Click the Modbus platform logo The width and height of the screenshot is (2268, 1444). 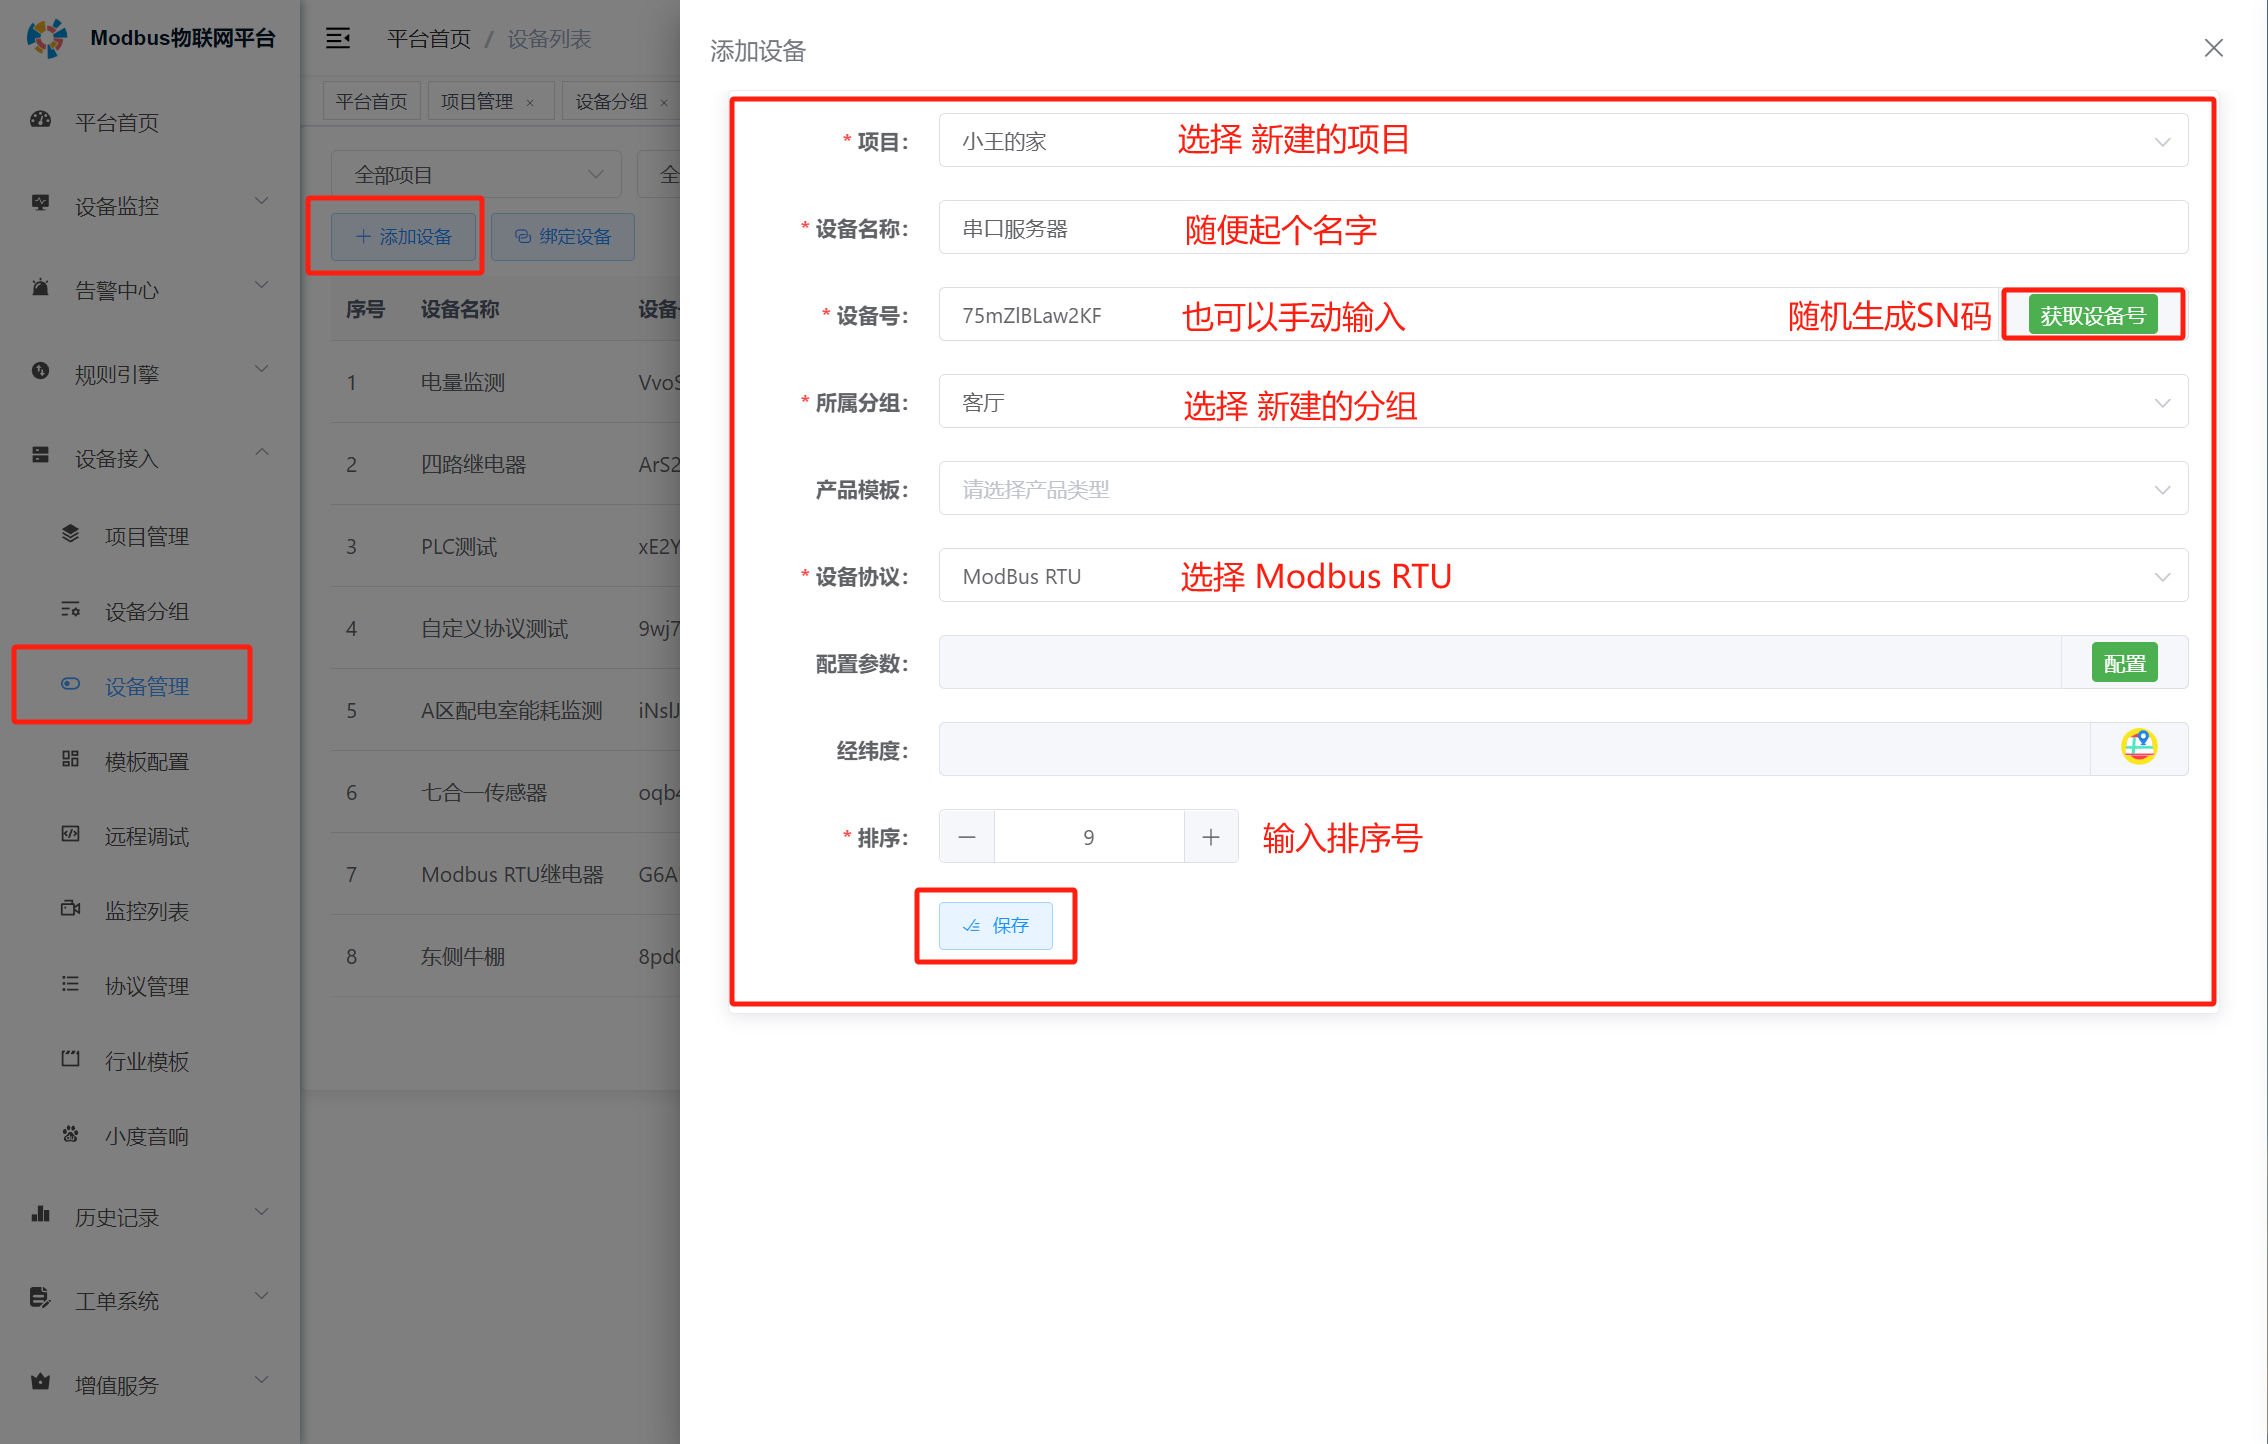[x=46, y=38]
